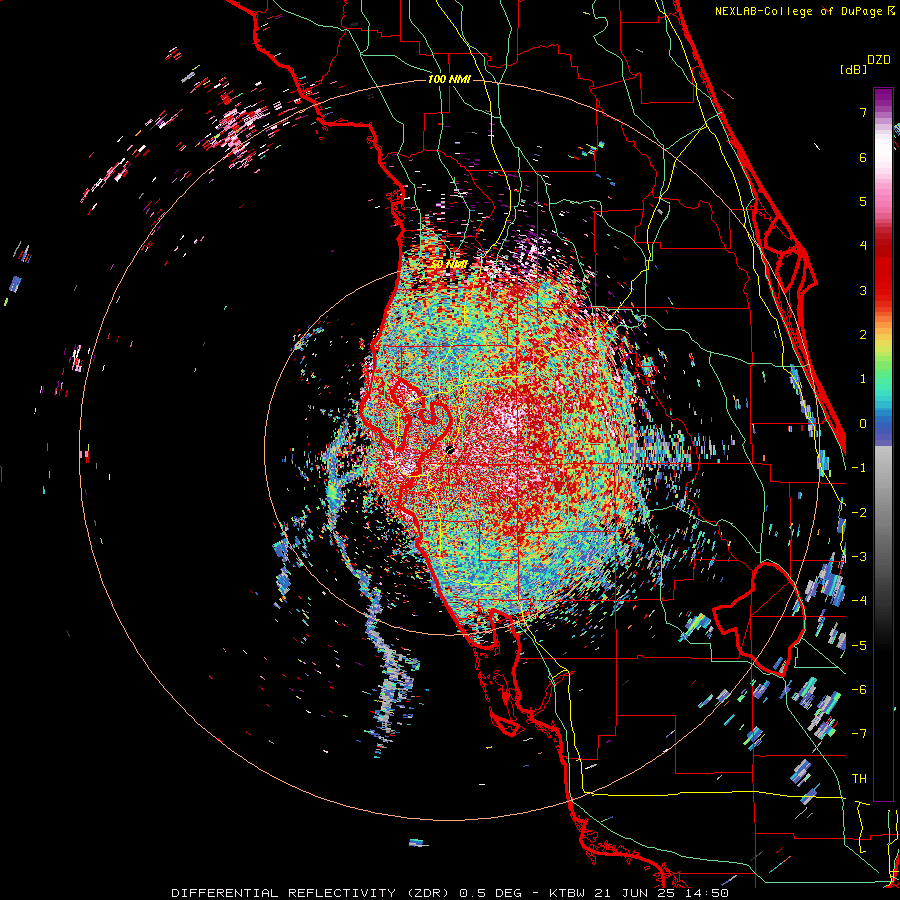Click the -4 value on the color scale

pyautogui.click(x=859, y=601)
